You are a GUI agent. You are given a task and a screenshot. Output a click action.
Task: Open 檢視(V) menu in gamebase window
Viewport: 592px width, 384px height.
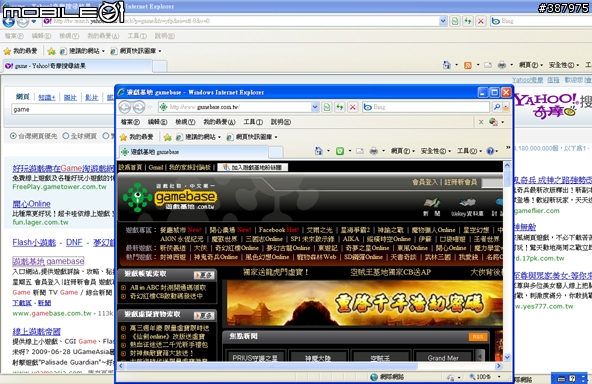[x=185, y=122]
